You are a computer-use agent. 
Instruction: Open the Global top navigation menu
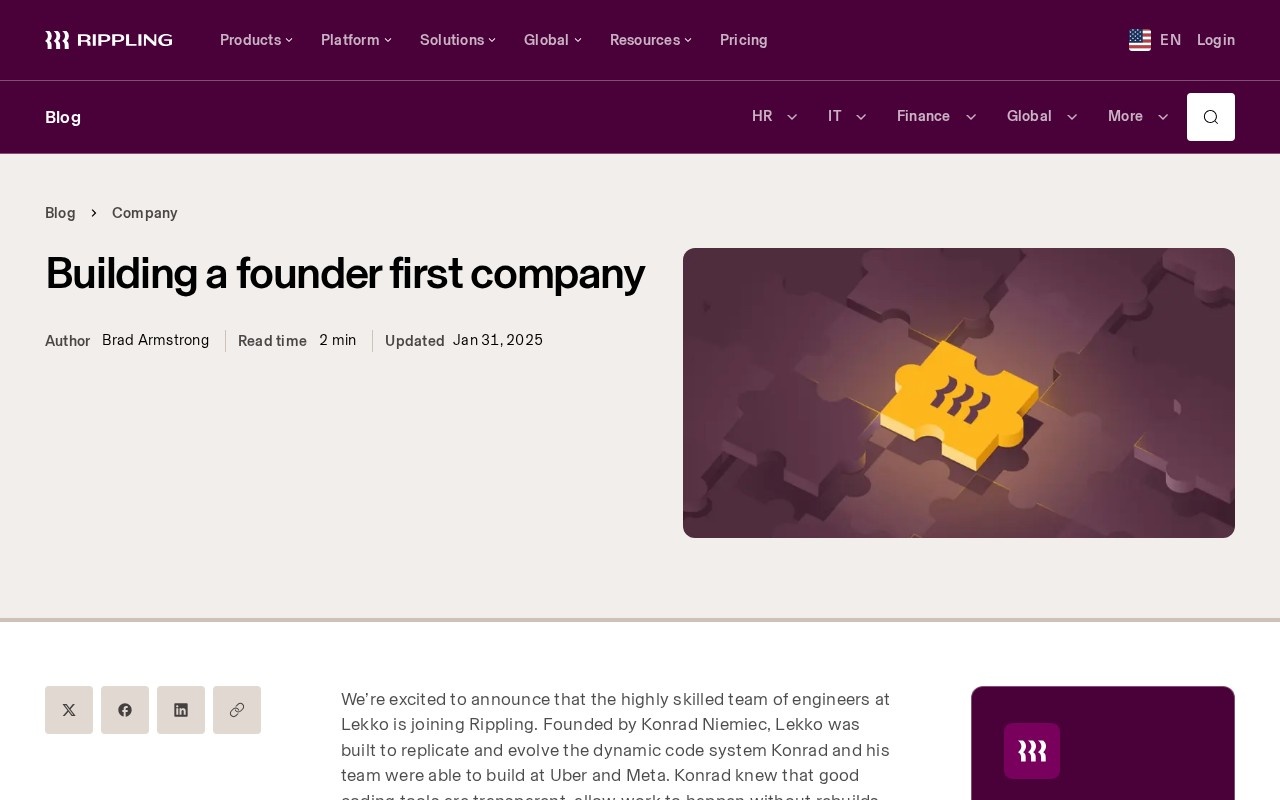[553, 40]
